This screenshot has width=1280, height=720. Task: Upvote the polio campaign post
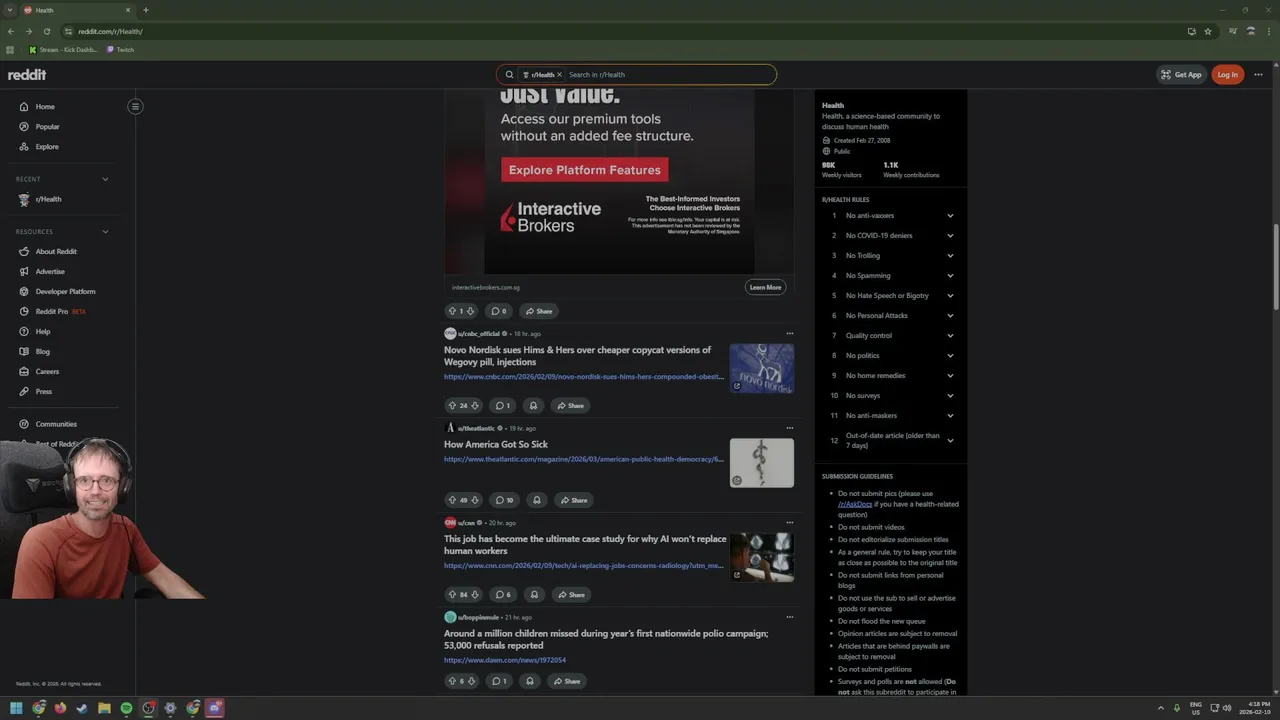tap(452, 681)
